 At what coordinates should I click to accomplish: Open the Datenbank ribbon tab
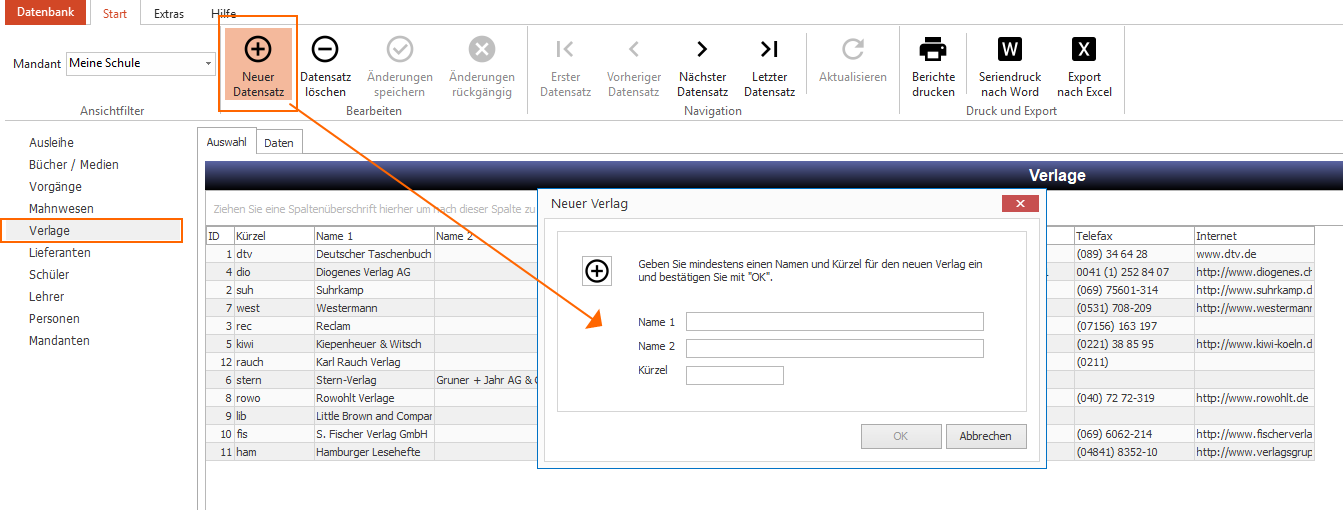[x=45, y=12]
